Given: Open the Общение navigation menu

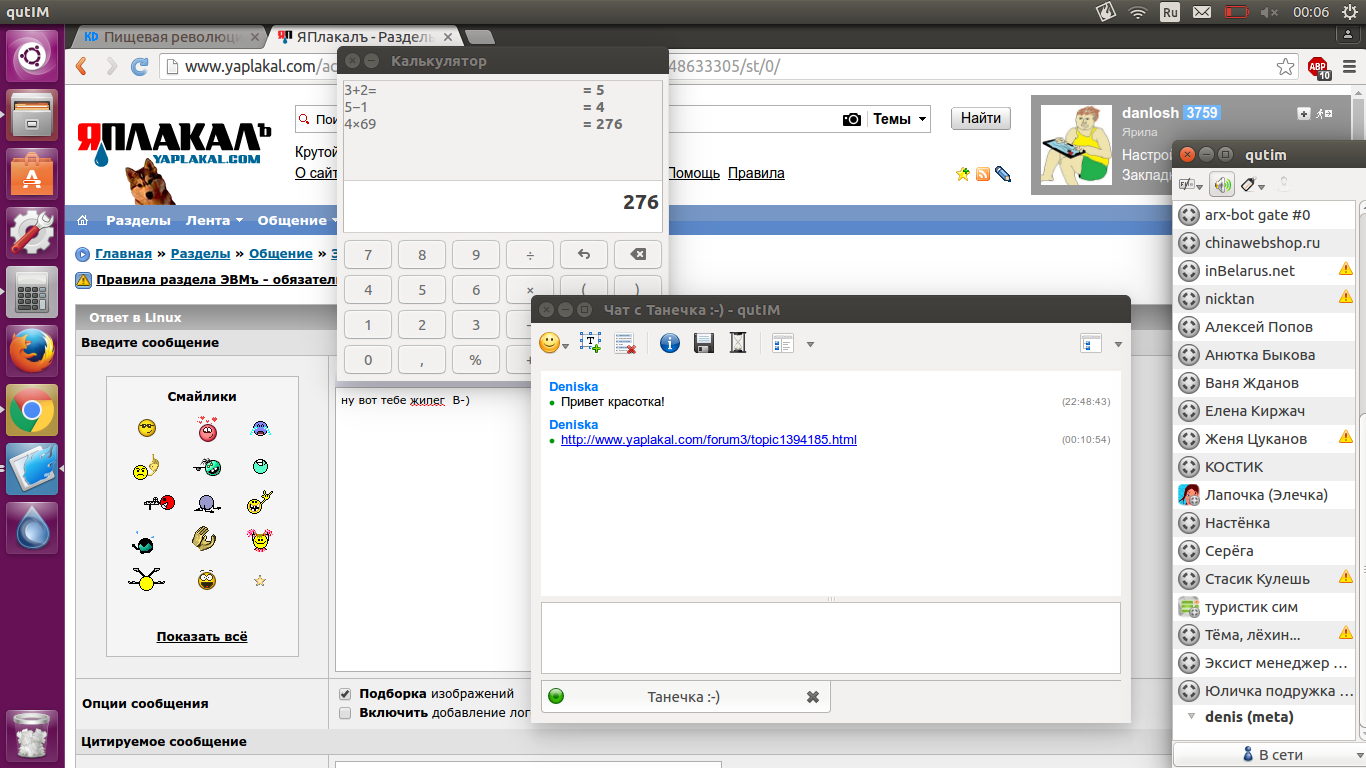Looking at the screenshot, I should point(297,221).
